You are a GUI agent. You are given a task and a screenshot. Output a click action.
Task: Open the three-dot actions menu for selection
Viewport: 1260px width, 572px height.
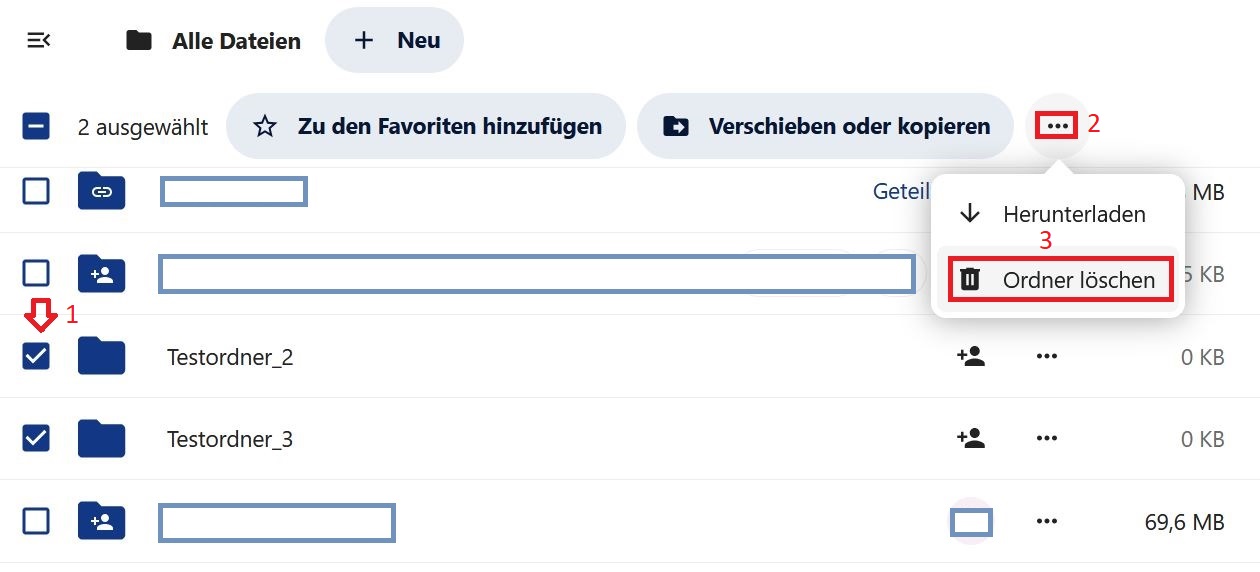click(x=1058, y=125)
